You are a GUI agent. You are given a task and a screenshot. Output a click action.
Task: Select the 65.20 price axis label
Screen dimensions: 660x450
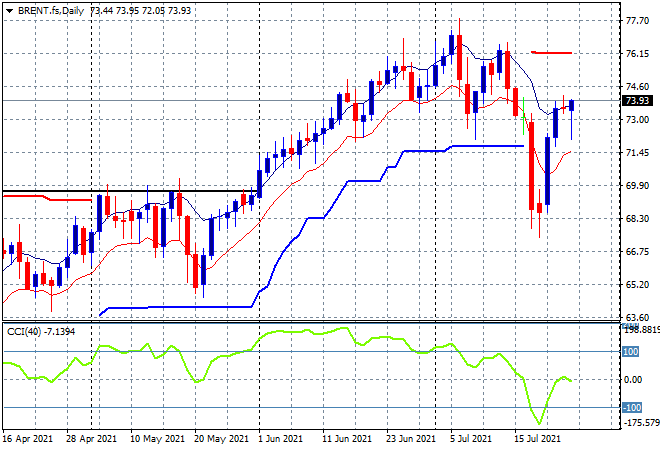point(637,285)
